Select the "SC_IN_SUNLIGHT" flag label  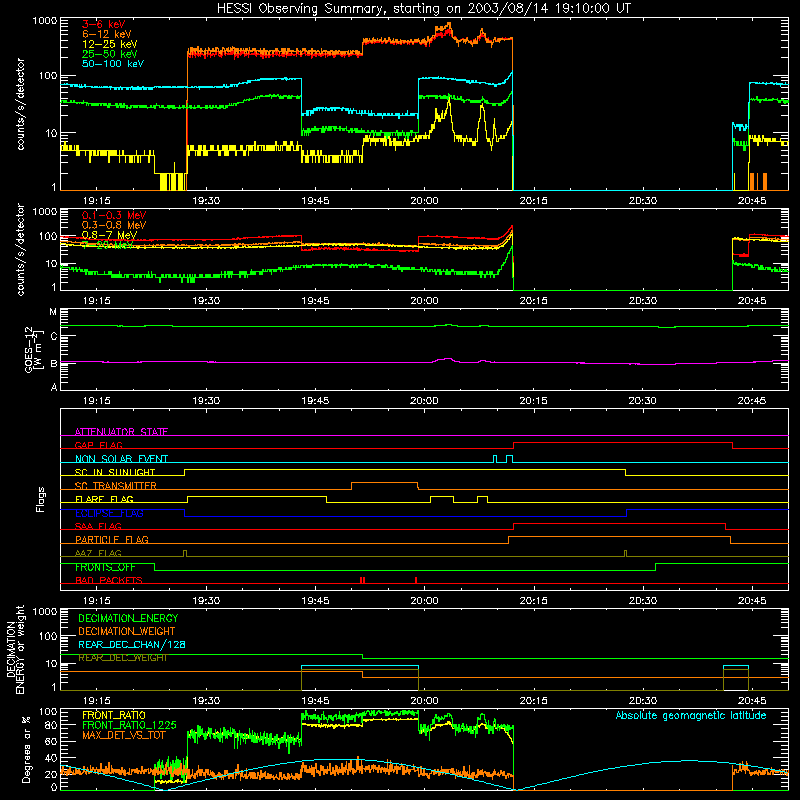click(115, 472)
